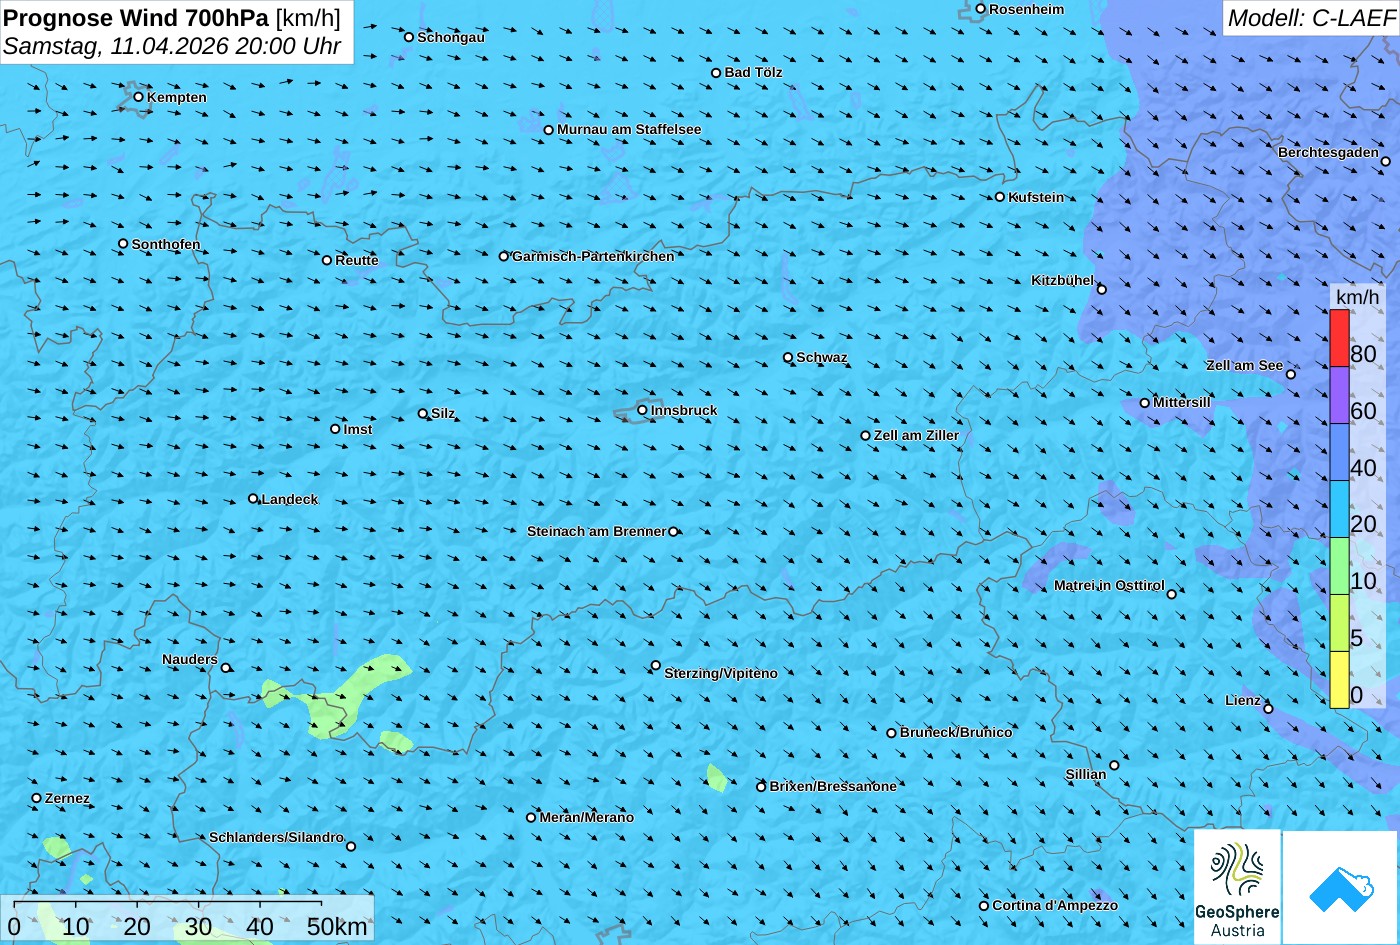Click the 'Brixen/Bressanone' label
1400x945 pixels.
pyautogui.click(x=833, y=786)
